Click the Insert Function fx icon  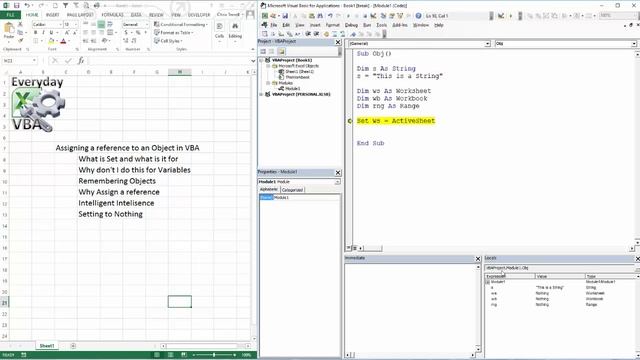click(81, 61)
